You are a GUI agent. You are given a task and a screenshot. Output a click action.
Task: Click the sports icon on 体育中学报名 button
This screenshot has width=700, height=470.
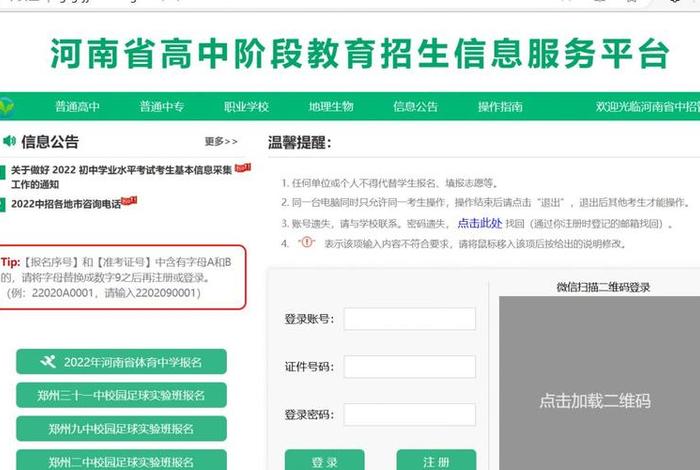click(x=48, y=361)
